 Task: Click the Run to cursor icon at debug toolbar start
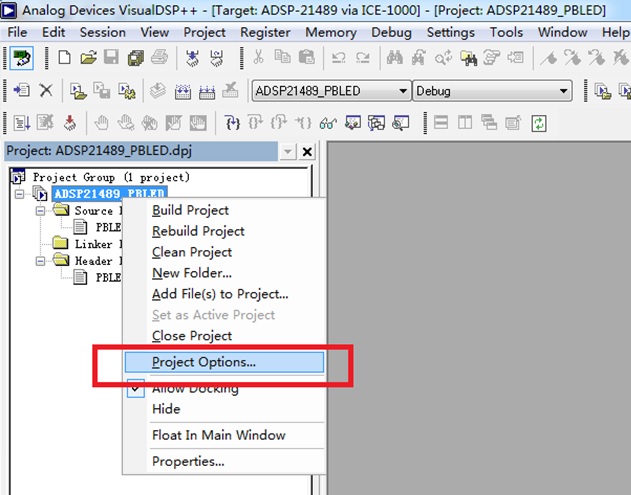coord(21,123)
